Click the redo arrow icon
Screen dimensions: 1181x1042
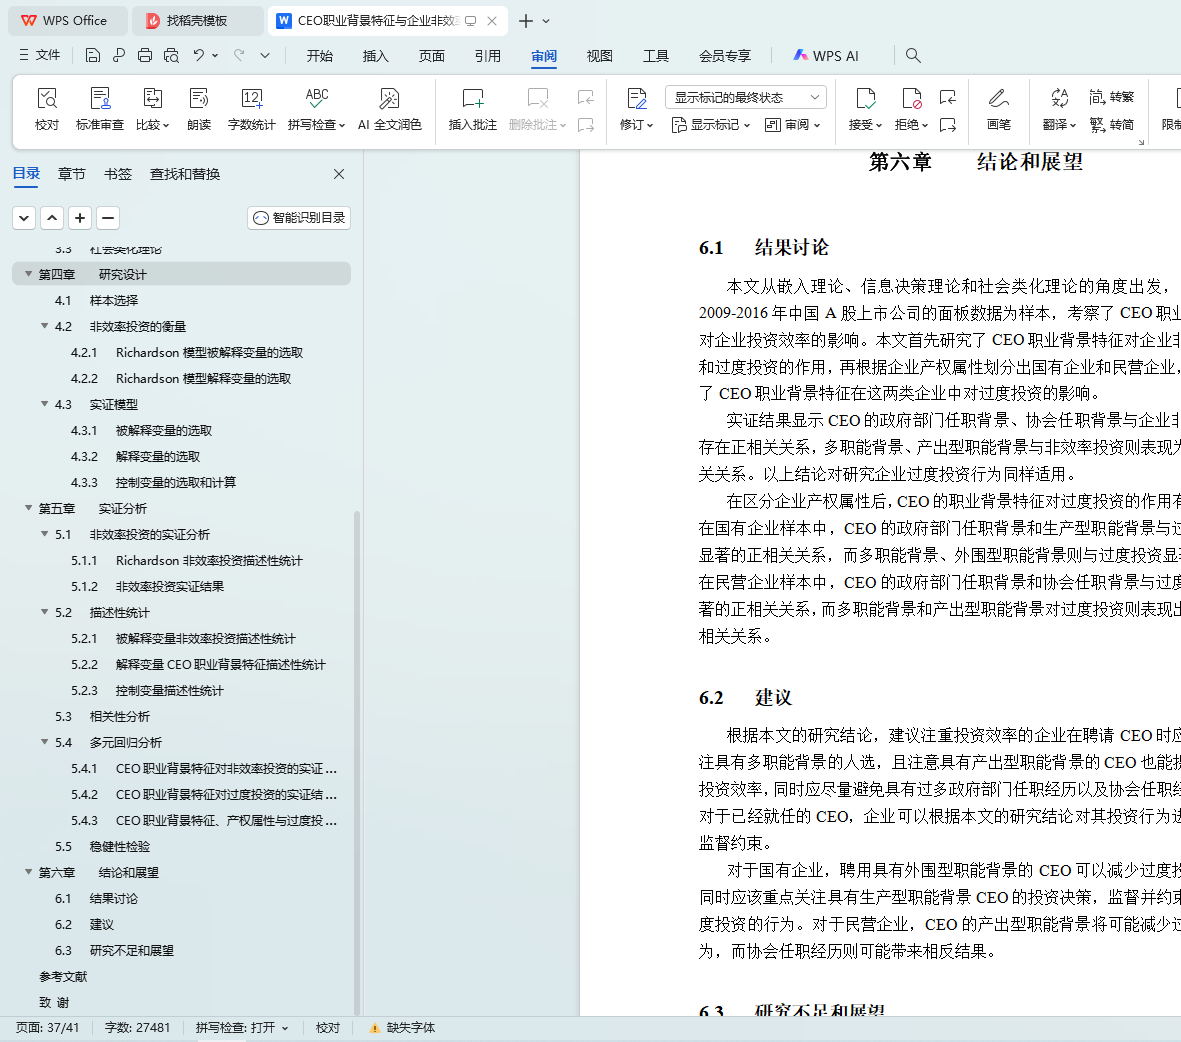point(239,55)
